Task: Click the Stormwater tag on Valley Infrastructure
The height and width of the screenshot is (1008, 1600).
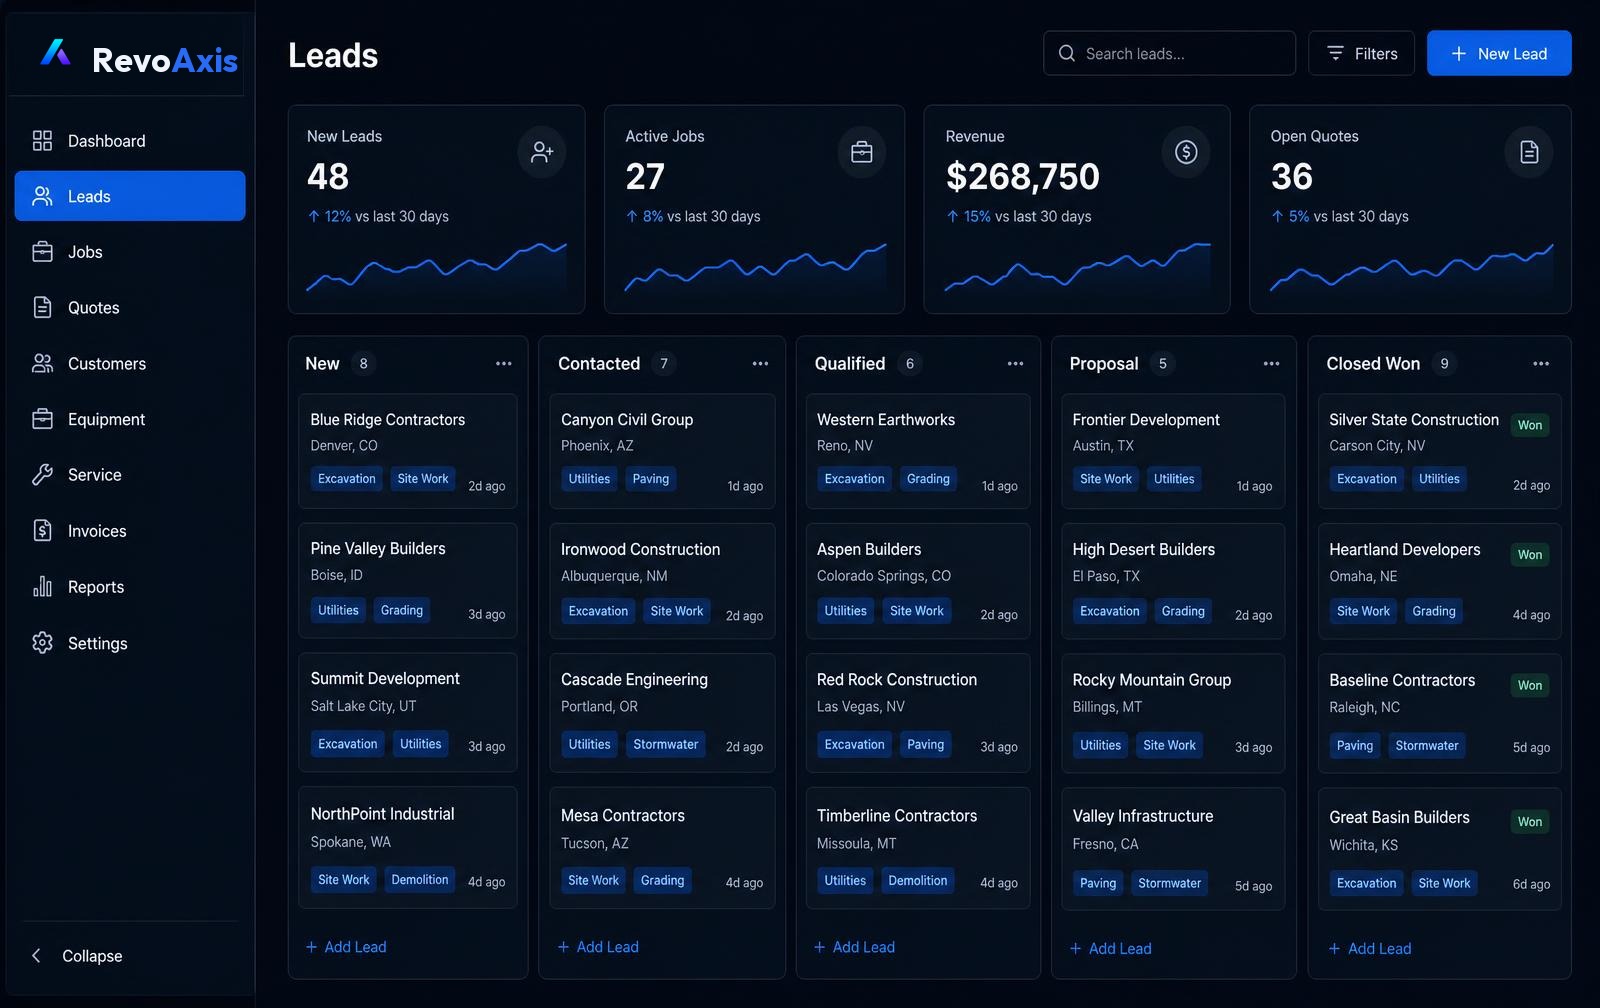Action: [1169, 883]
